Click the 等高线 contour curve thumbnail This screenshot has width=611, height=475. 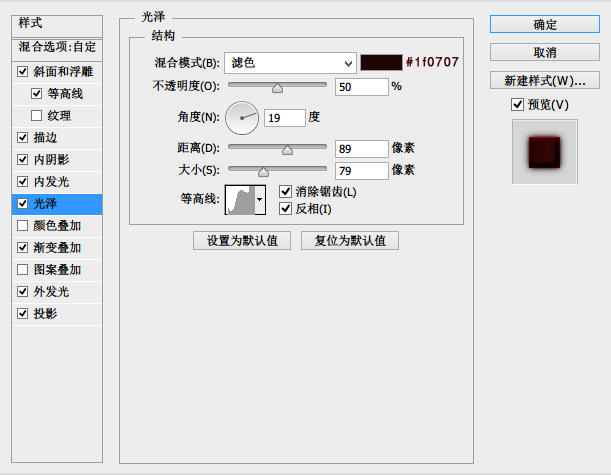[240, 200]
